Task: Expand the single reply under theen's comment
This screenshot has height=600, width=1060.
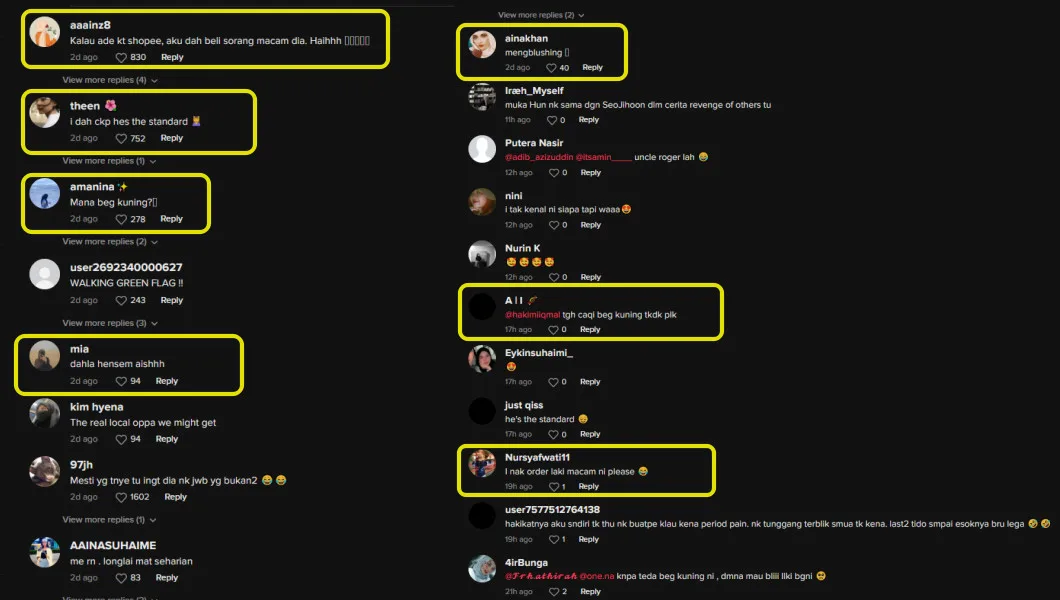Action: click(x=110, y=161)
